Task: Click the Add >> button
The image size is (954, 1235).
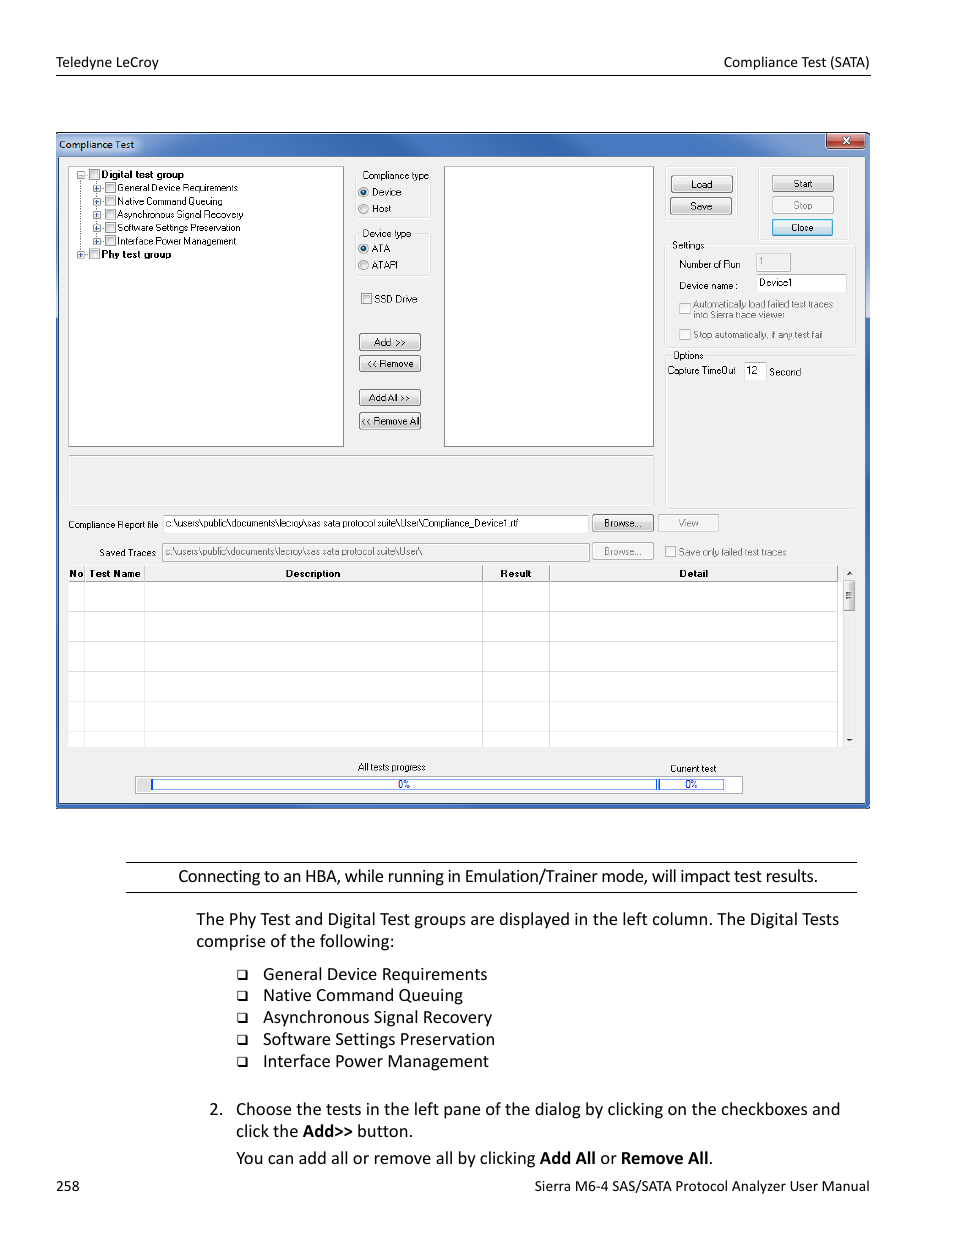Action: point(390,342)
